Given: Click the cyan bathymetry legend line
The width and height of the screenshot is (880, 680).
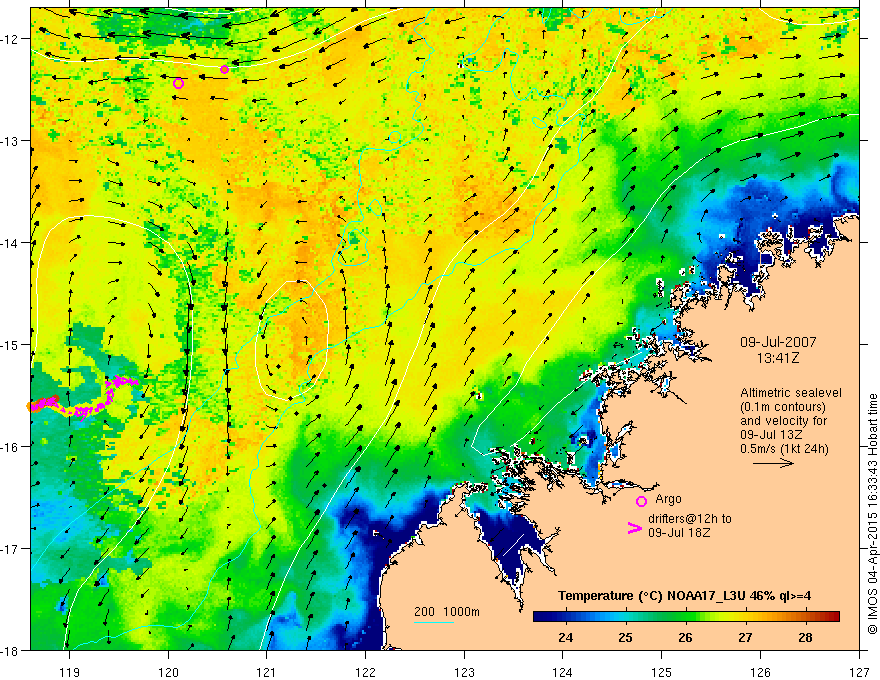Looking at the screenshot, I should (x=434, y=622).
